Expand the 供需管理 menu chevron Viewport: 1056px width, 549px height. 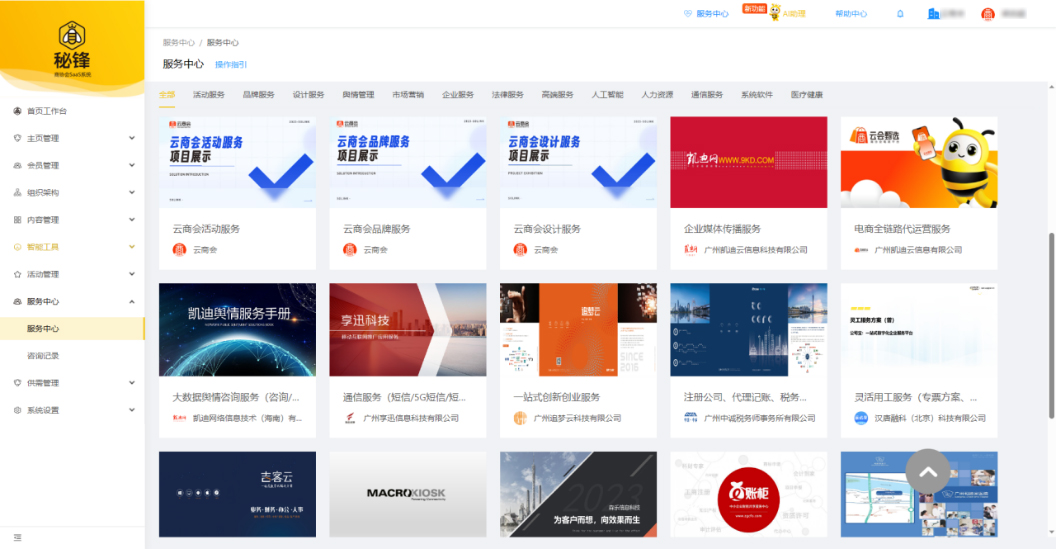[x=131, y=383]
